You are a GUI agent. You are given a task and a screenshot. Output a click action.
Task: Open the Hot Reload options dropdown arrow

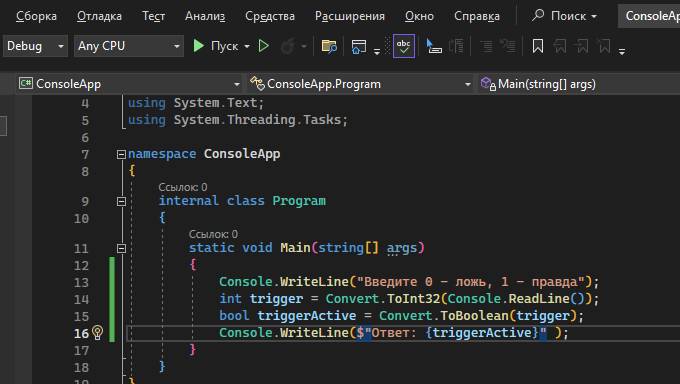point(304,46)
